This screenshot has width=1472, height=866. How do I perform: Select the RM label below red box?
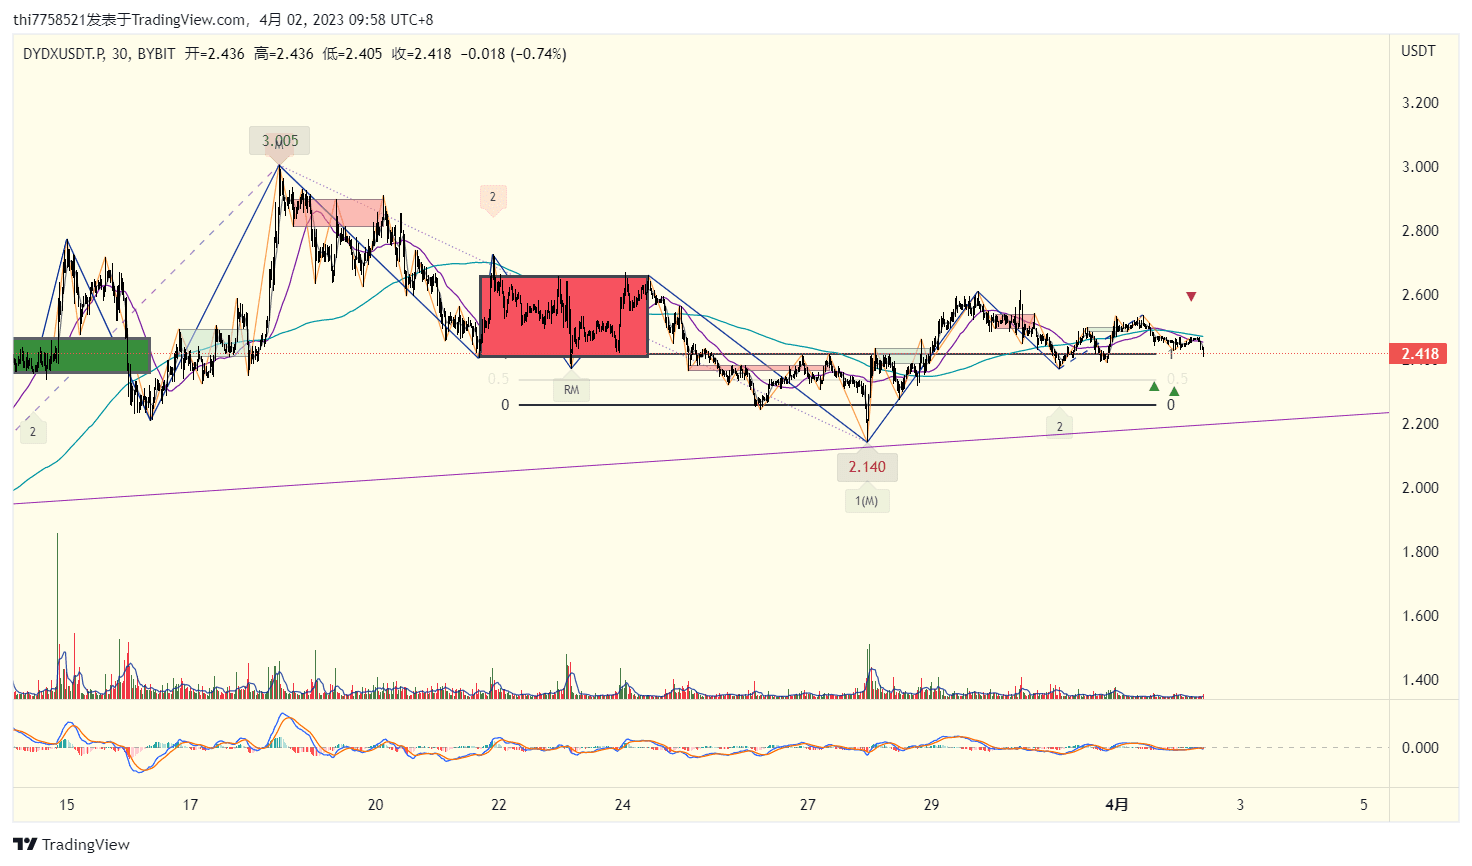click(x=571, y=390)
